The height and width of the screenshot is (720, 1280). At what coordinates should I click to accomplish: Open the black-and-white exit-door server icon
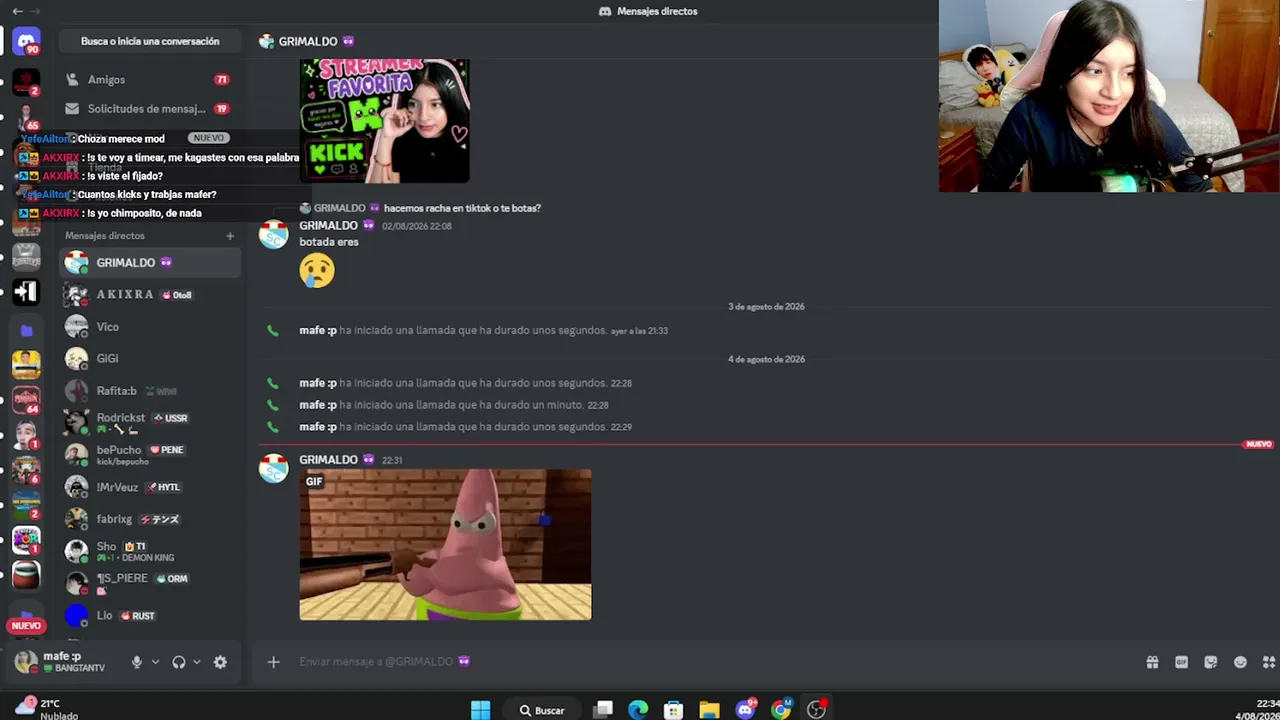coord(26,291)
